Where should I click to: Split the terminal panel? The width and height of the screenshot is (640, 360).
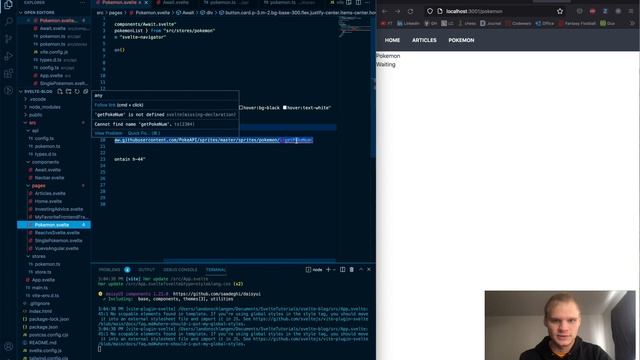pyautogui.click(x=342, y=269)
